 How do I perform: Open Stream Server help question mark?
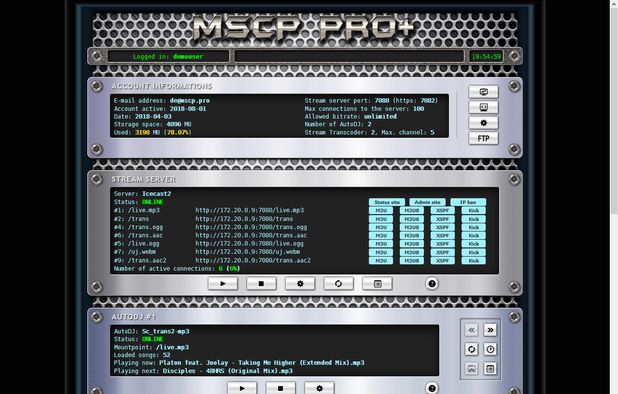[432, 284]
